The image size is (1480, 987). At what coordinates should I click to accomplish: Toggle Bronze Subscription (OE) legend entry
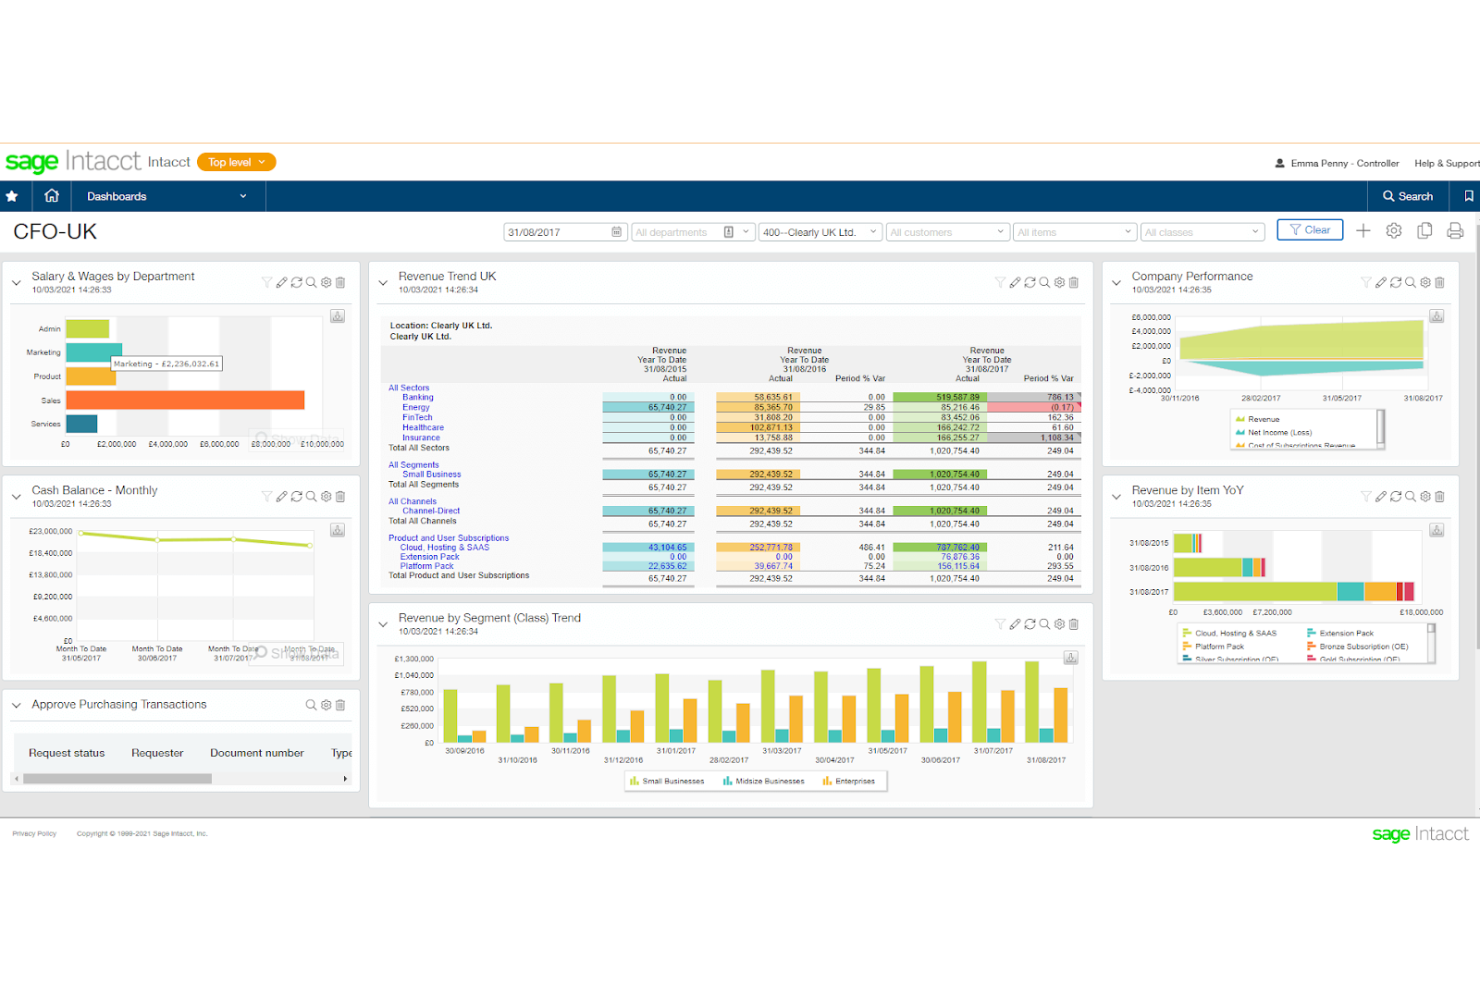[x=1357, y=647]
